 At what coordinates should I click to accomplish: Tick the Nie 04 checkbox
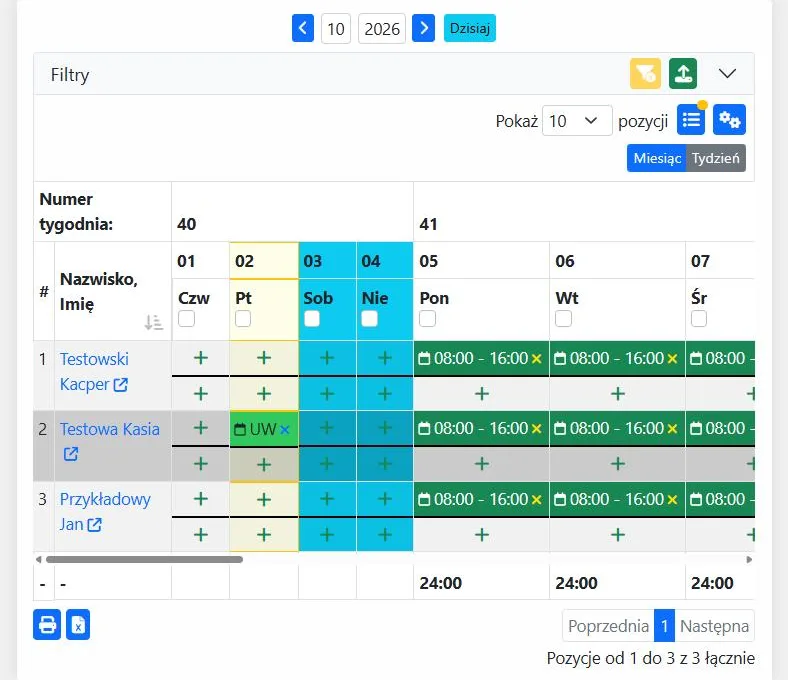point(369,319)
